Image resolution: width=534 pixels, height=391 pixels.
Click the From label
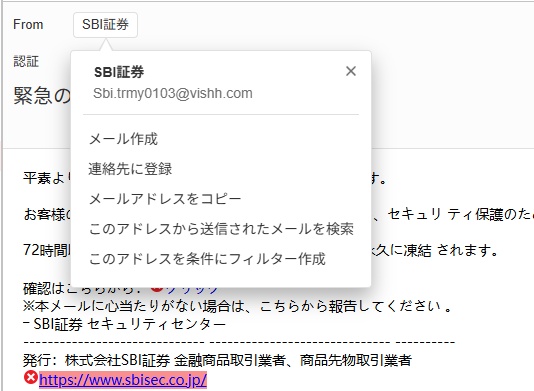pyautogui.click(x=28, y=25)
